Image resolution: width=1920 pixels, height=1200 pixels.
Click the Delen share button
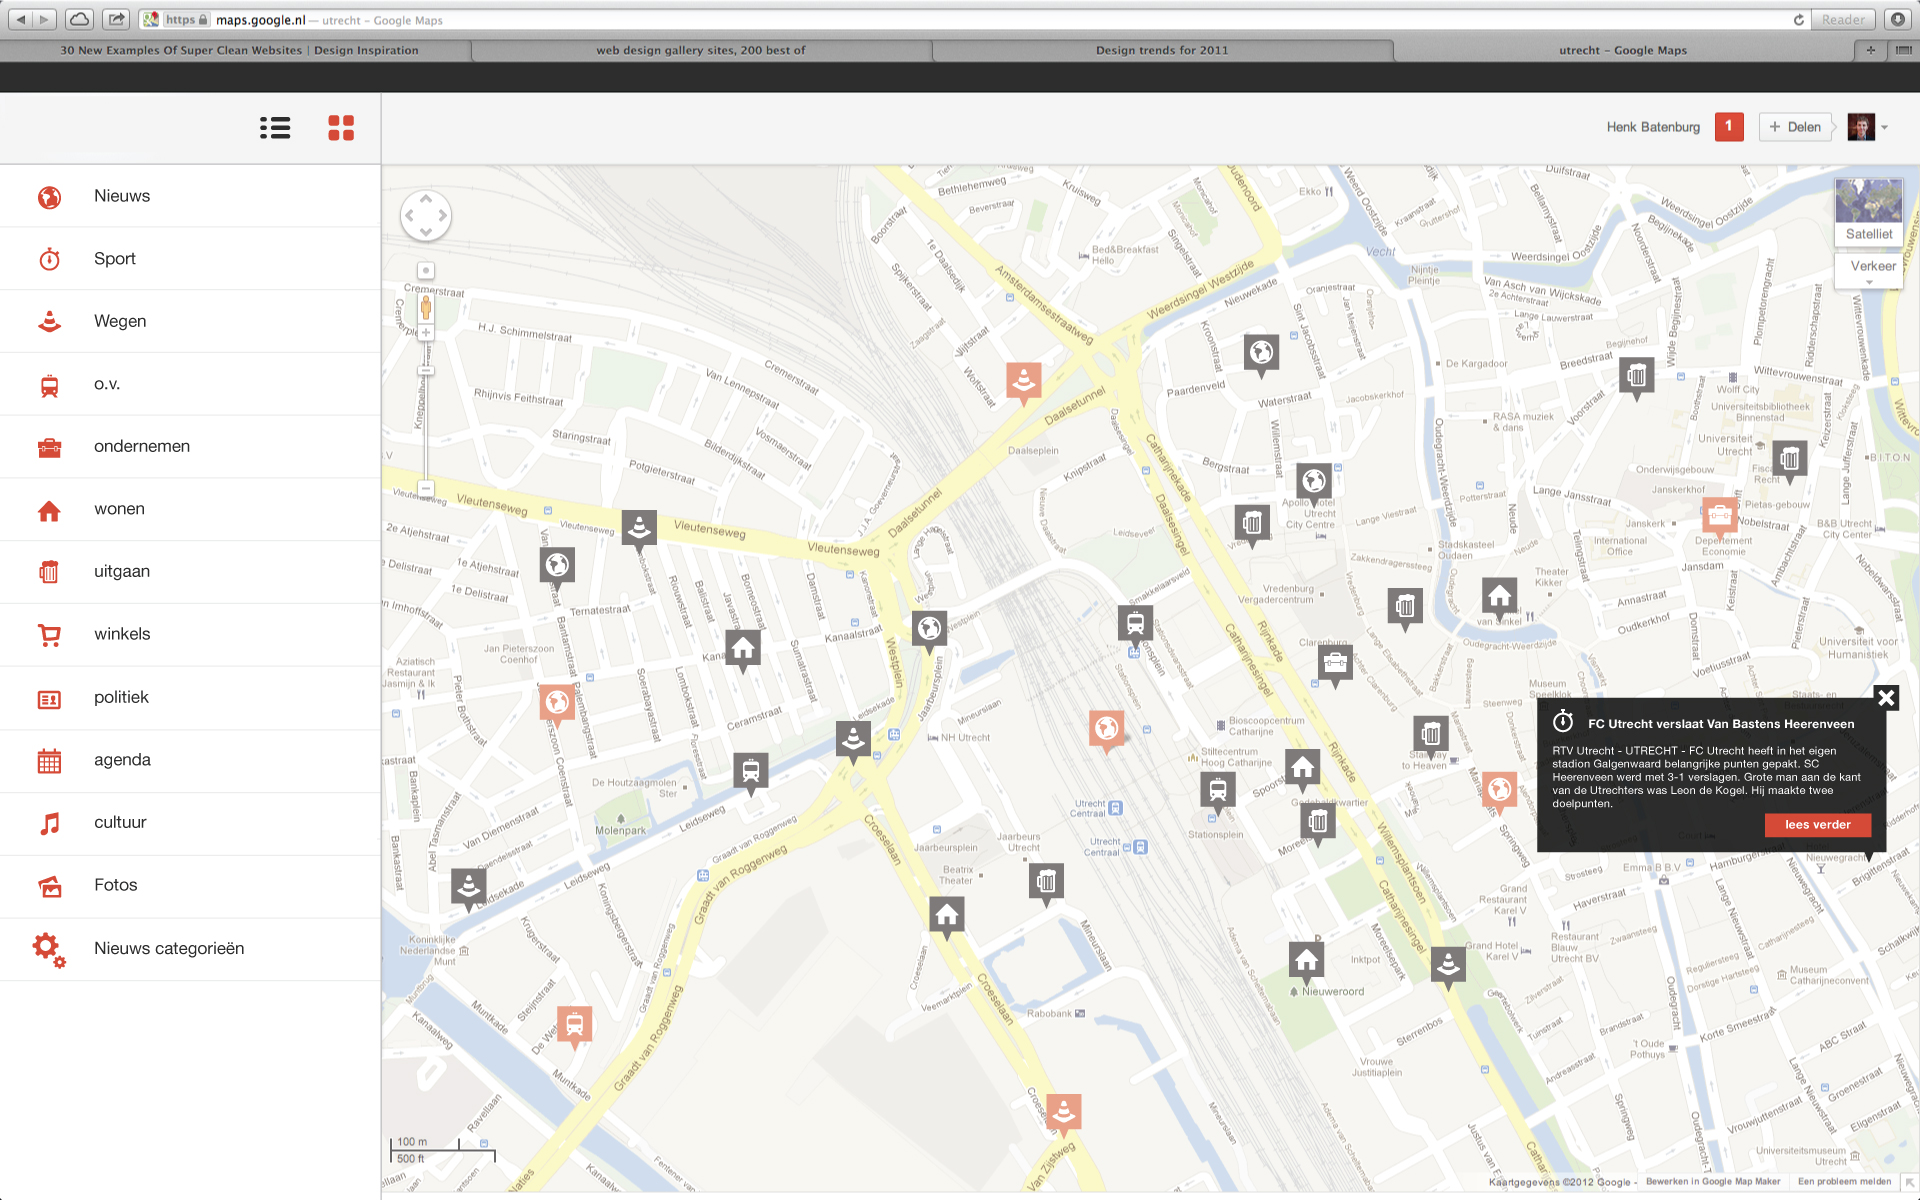[1795, 127]
